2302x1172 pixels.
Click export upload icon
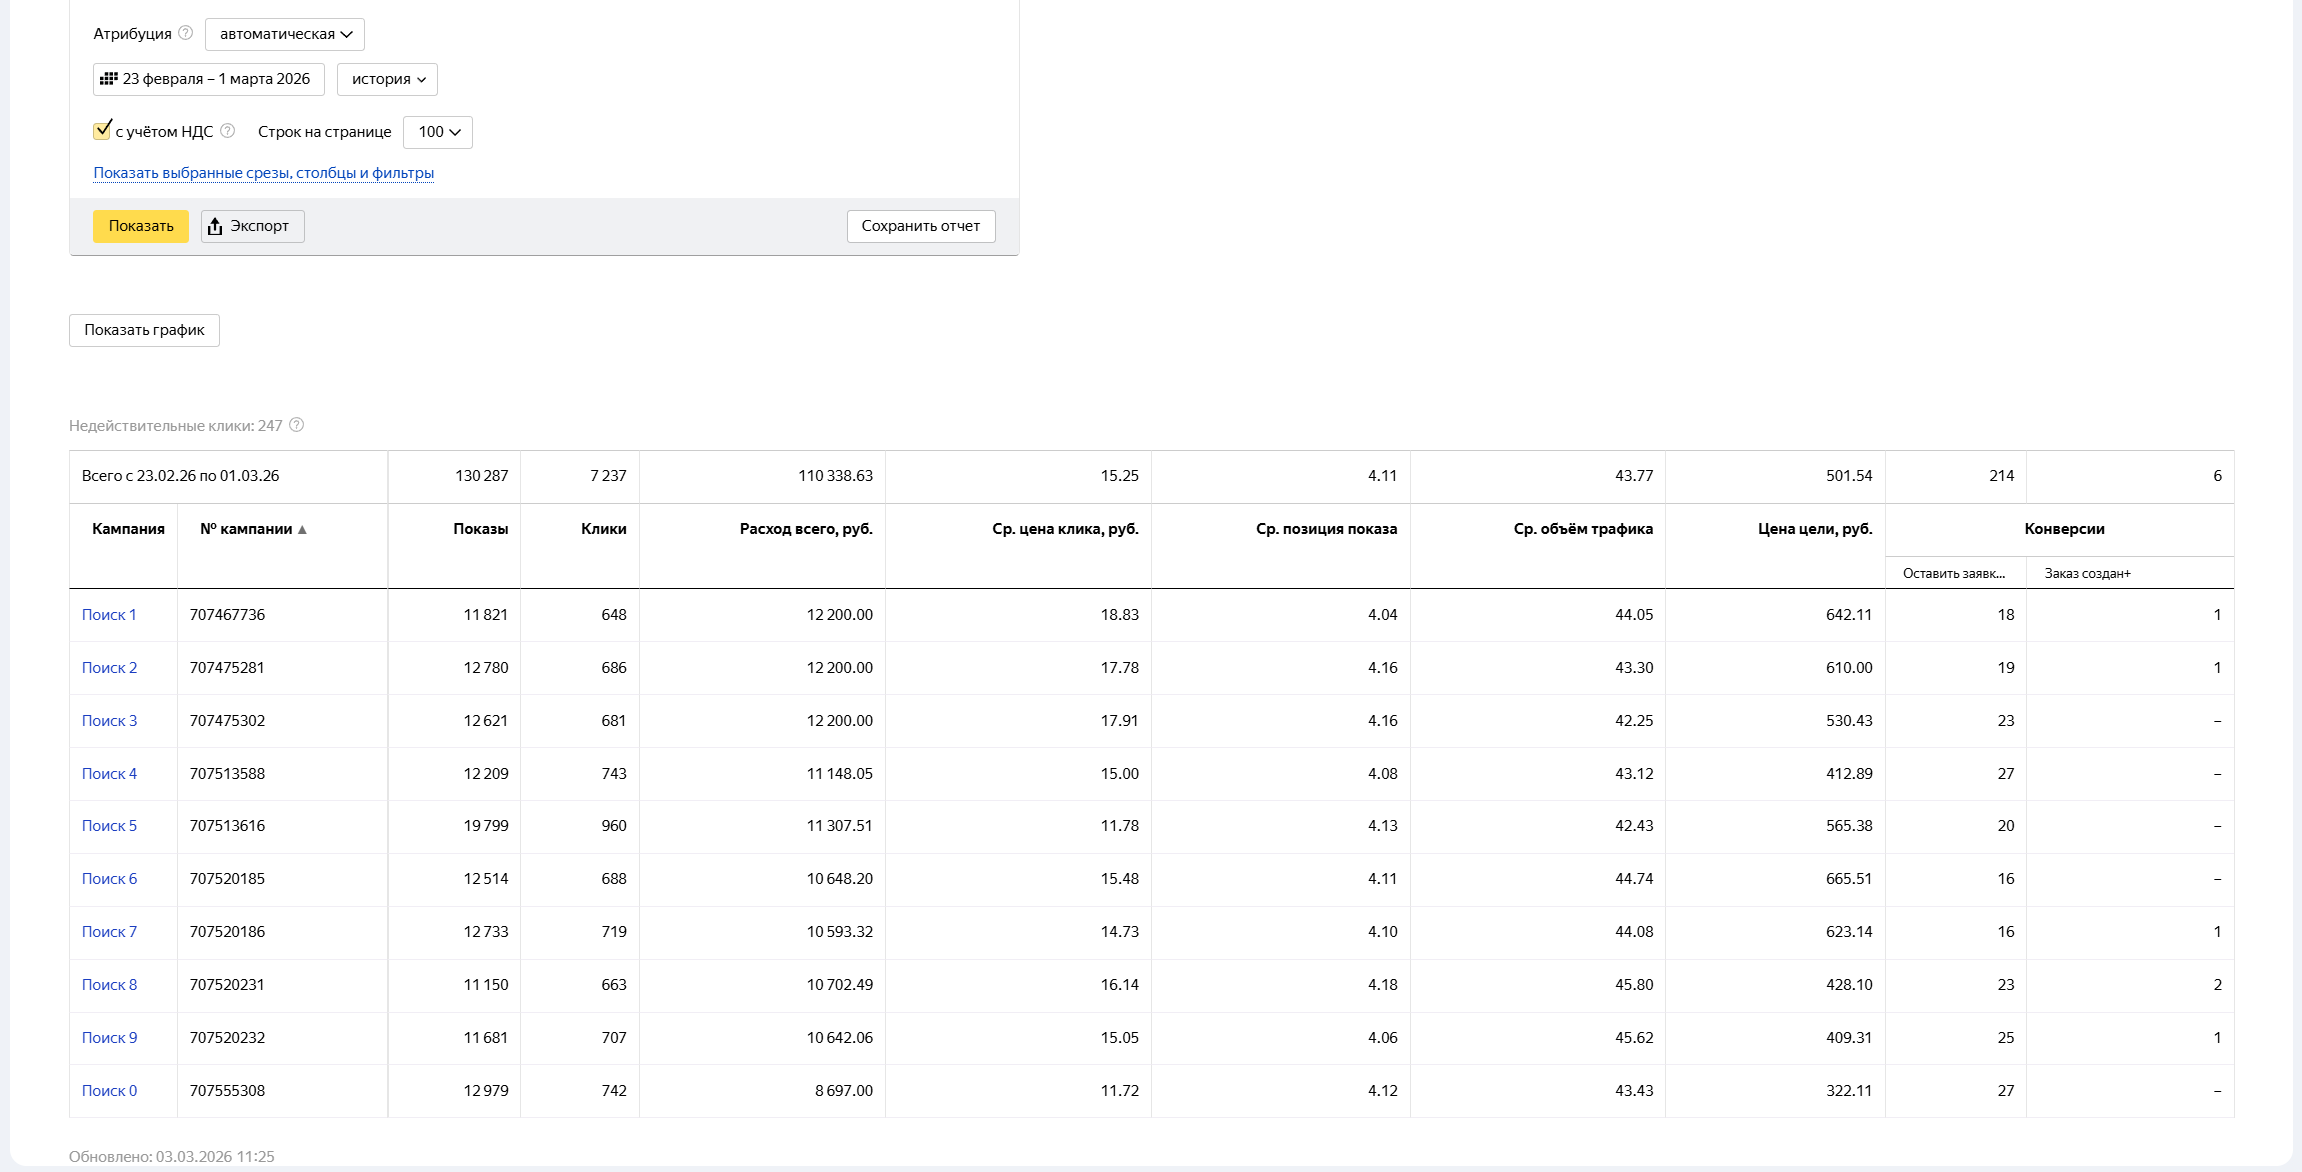(215, 227)
